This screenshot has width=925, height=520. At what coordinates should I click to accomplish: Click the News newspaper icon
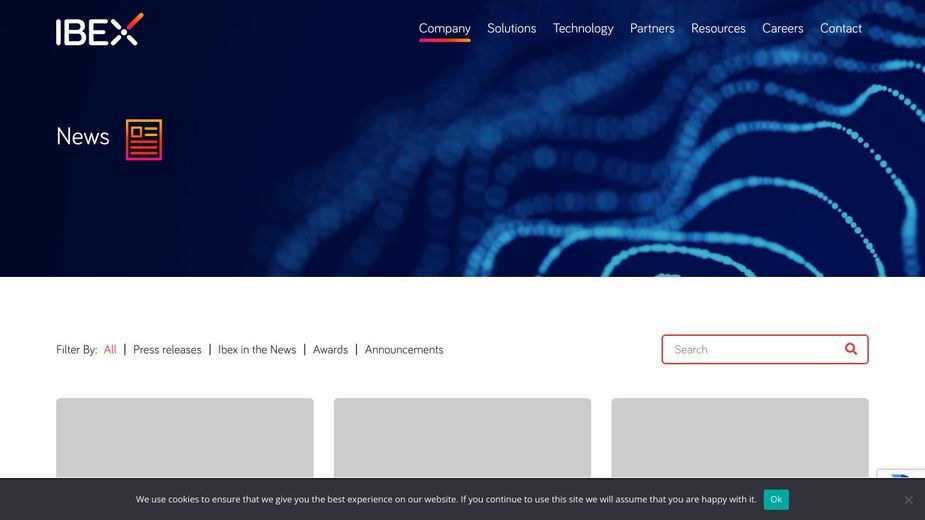[x=144, y=140]
